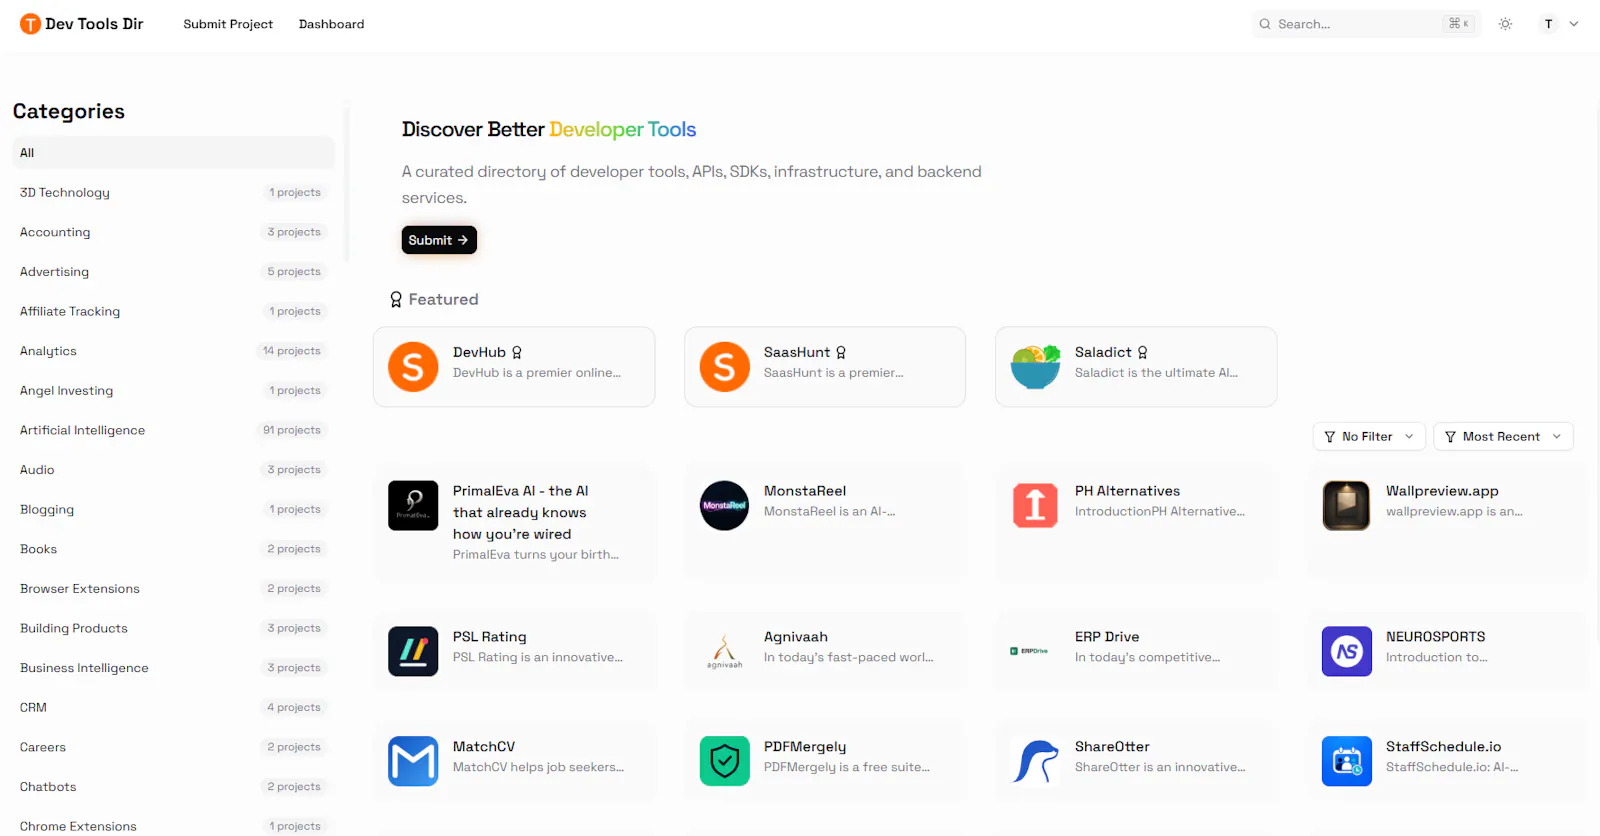This screenshot has width=1600, height=836.
Task: Click the featured badge beside Saladict
Action: (x=1143, y=352)
